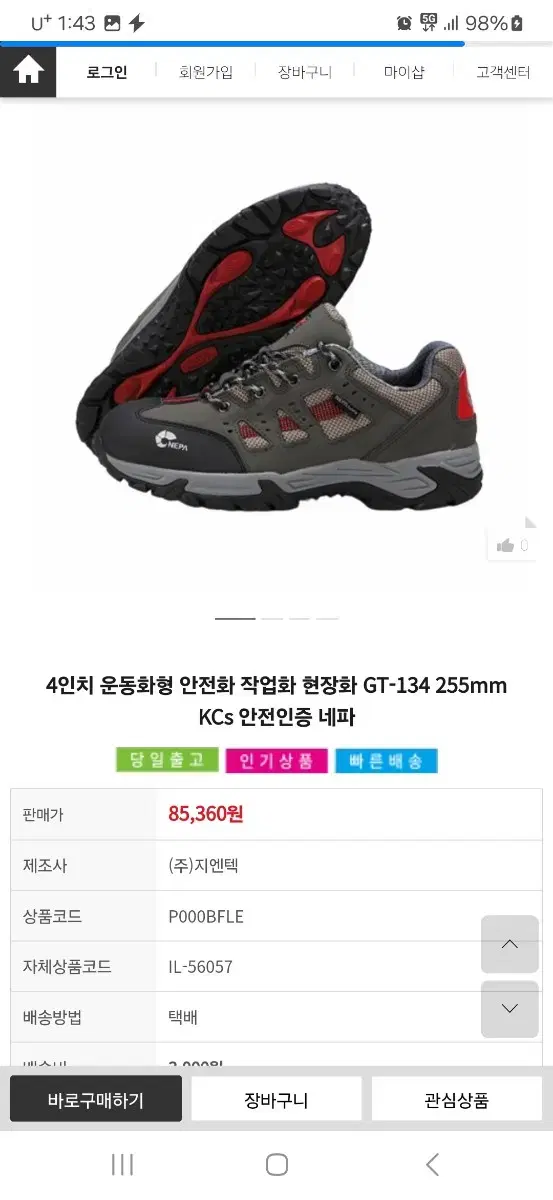
Task: Open the 로그인 menu item
Action: point(107,72)
